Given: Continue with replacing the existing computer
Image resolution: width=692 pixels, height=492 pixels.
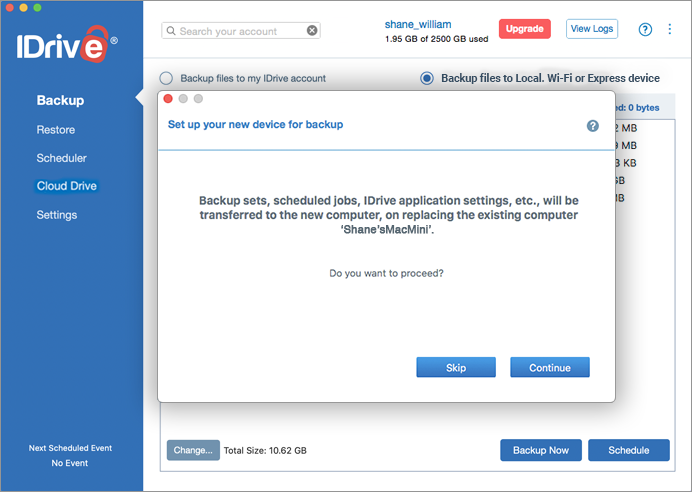Looking at the screenshot, I should 550,368.
